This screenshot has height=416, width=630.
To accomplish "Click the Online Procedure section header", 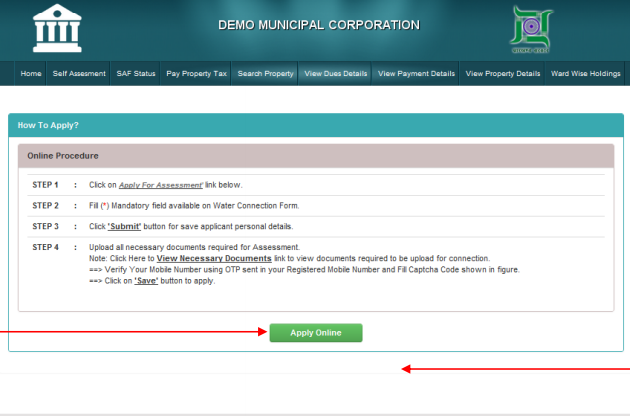I will [316, 156].
